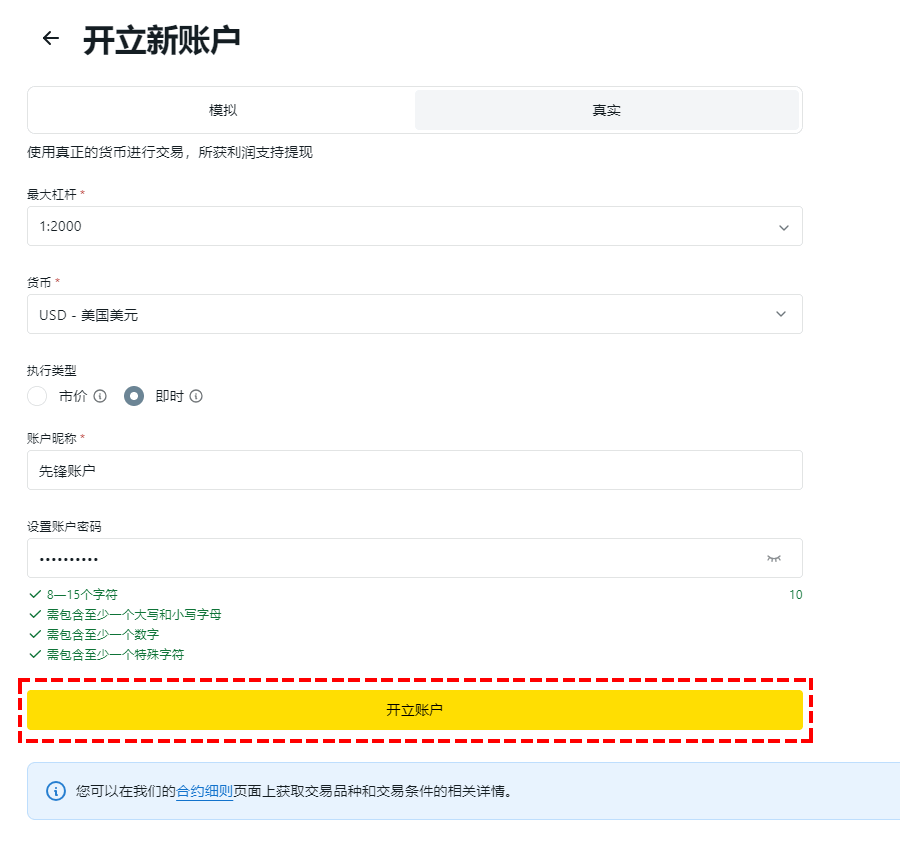
Task: Switch to the 模拟 account tab
Action: tap(222, 110)
